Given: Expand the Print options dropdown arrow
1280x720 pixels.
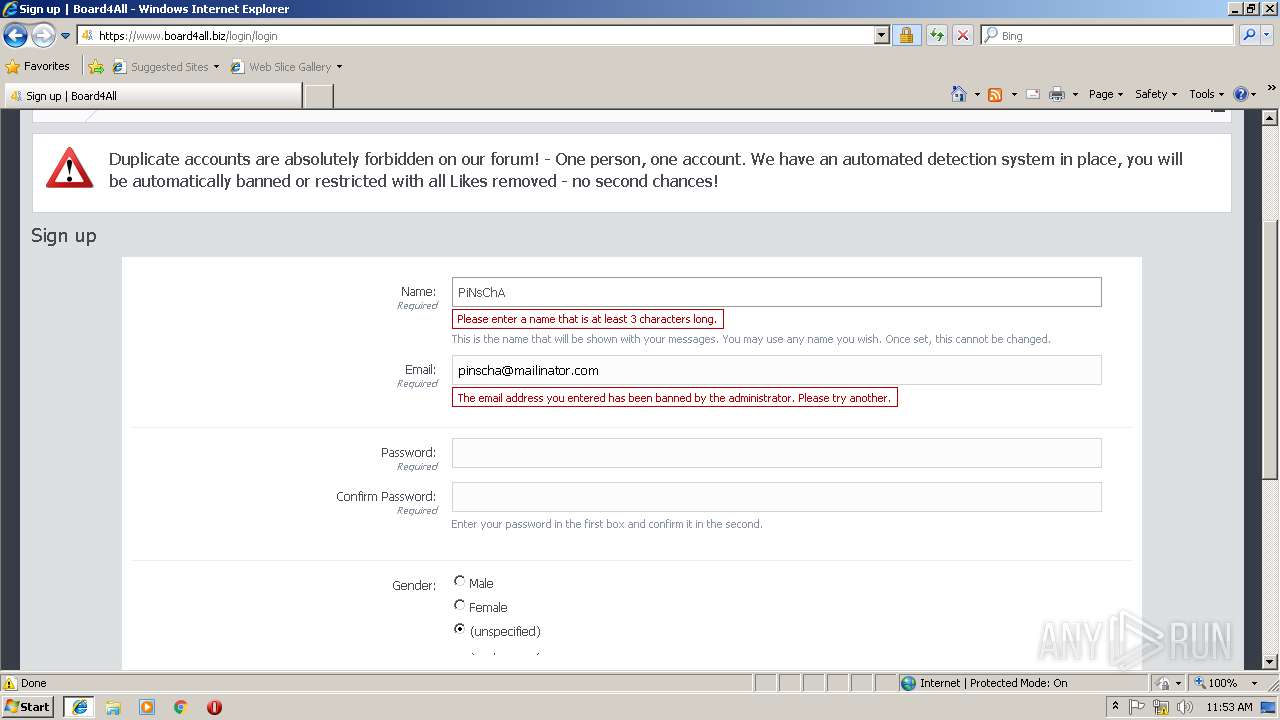Looking at the screenshot, I should click(1075, 94).
